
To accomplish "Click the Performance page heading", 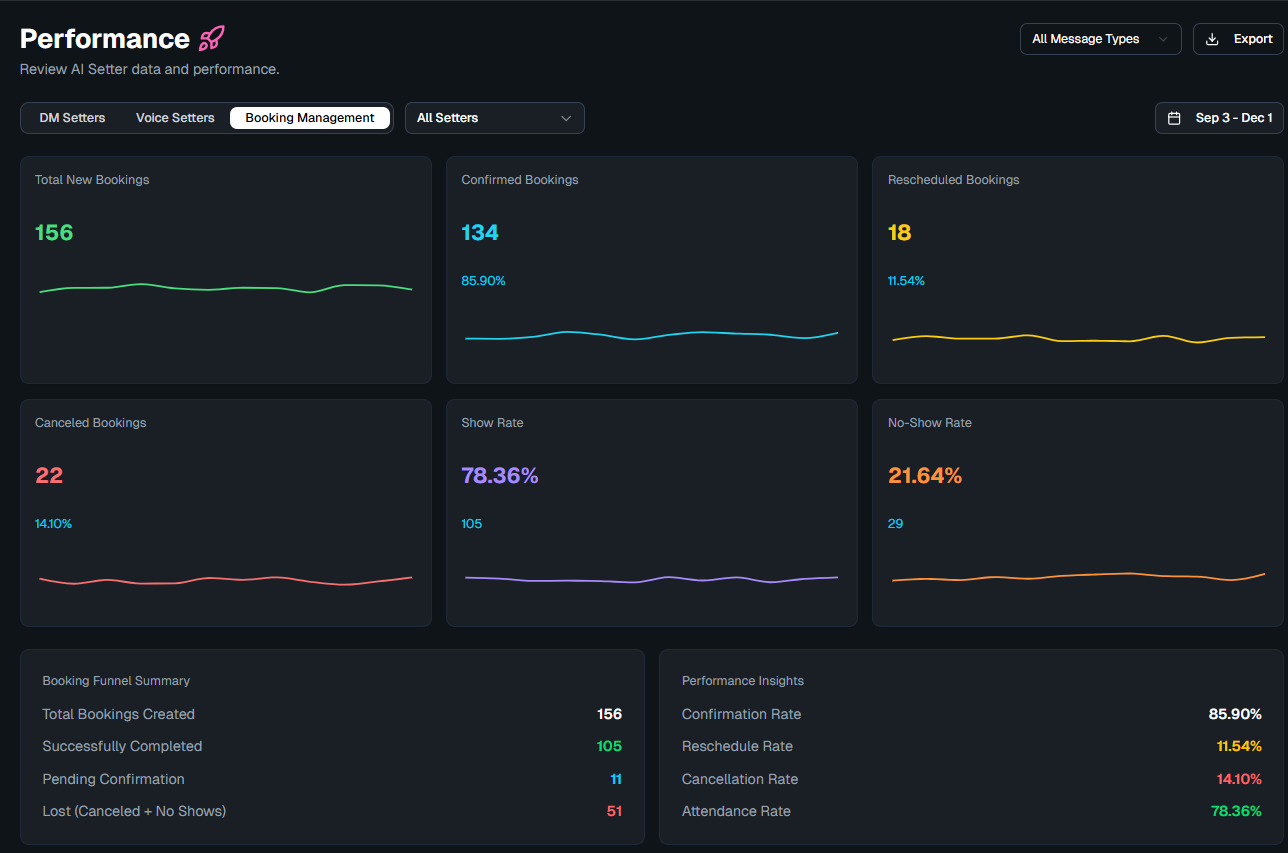I will click(105, 39).
